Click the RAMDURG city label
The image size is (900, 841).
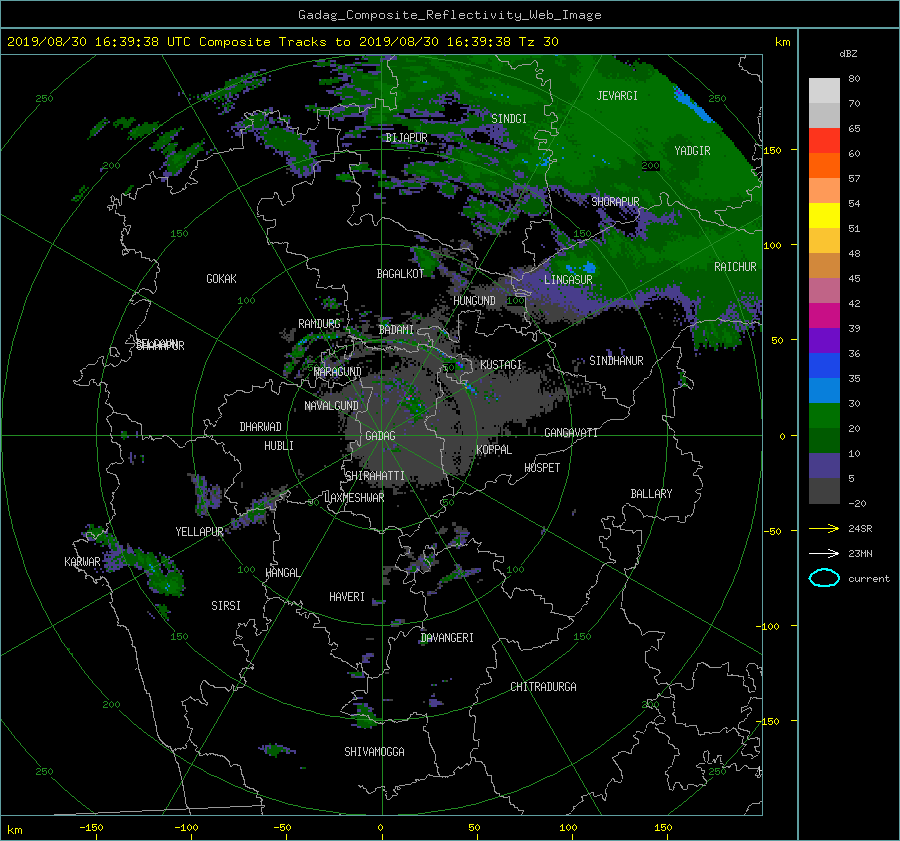[319, 324]
